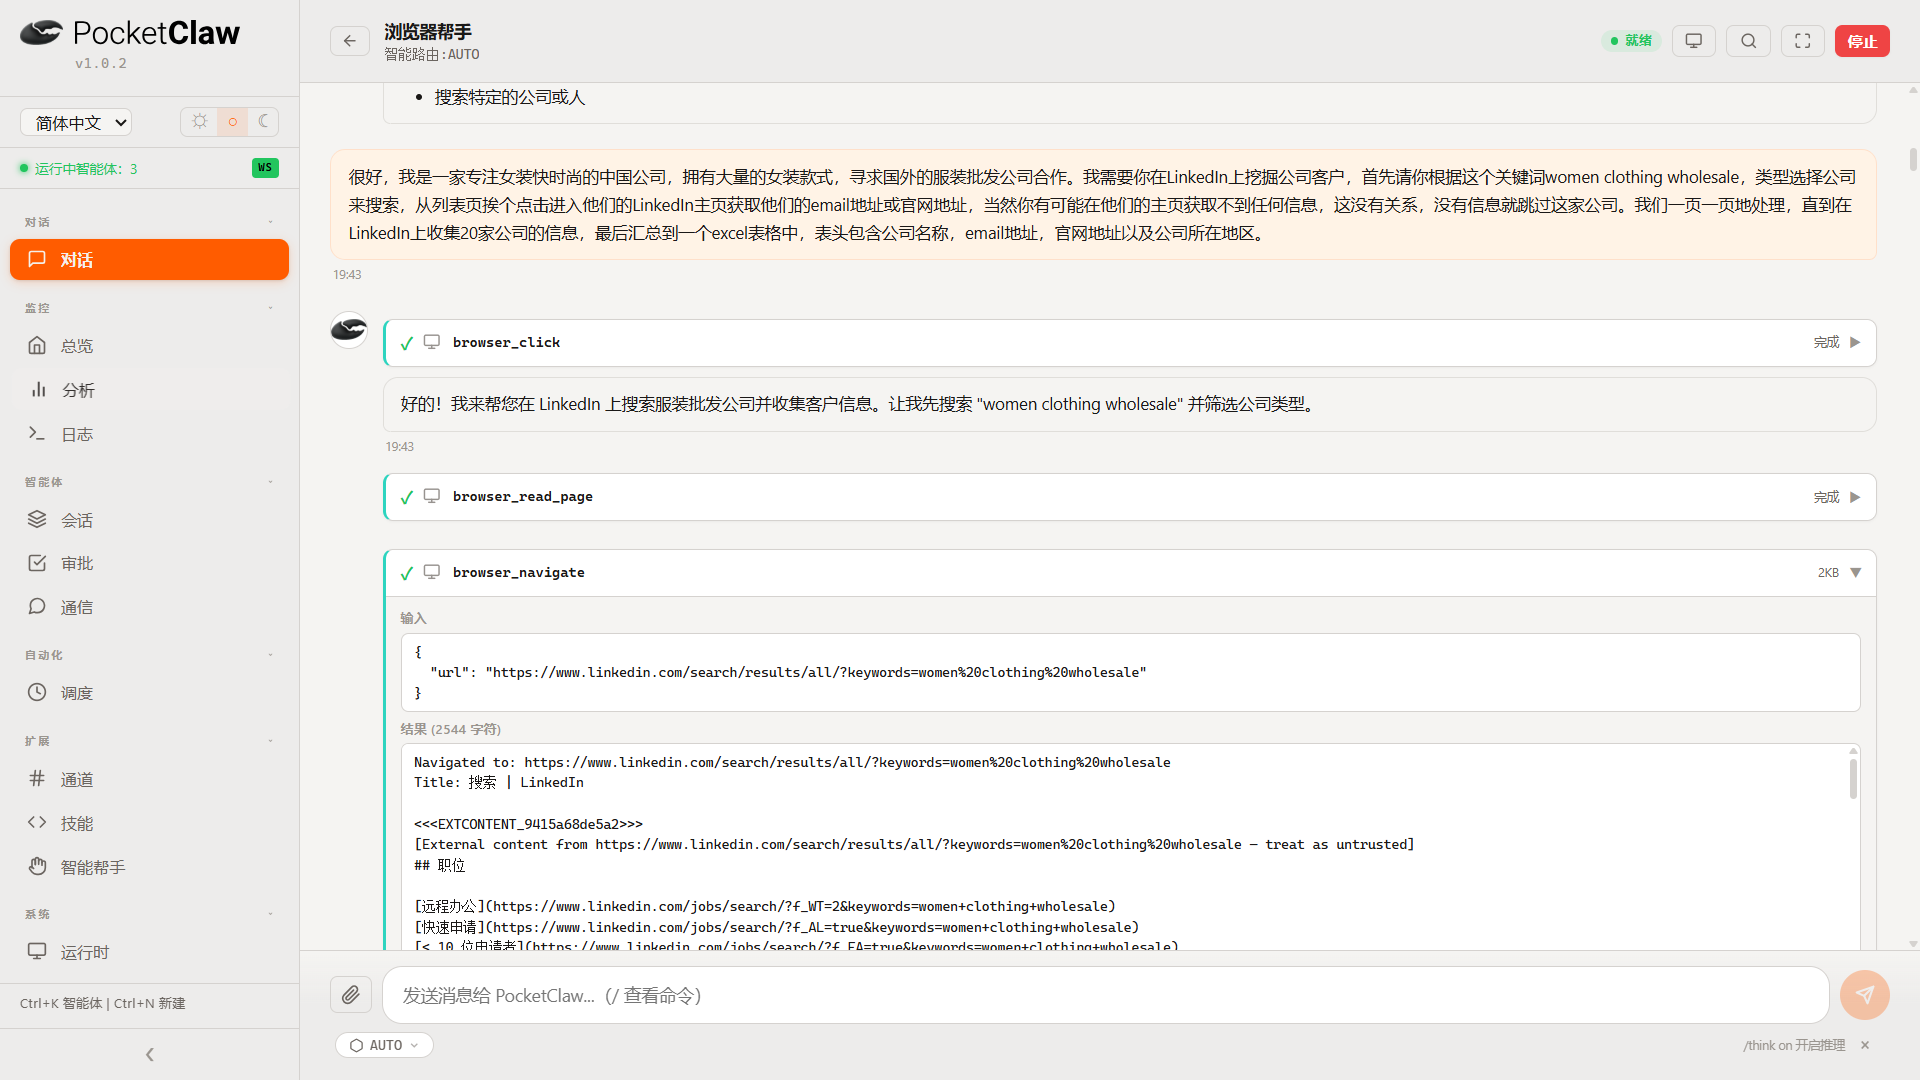
Task: Open the monitor view button in header
Action: point(1694,41)
